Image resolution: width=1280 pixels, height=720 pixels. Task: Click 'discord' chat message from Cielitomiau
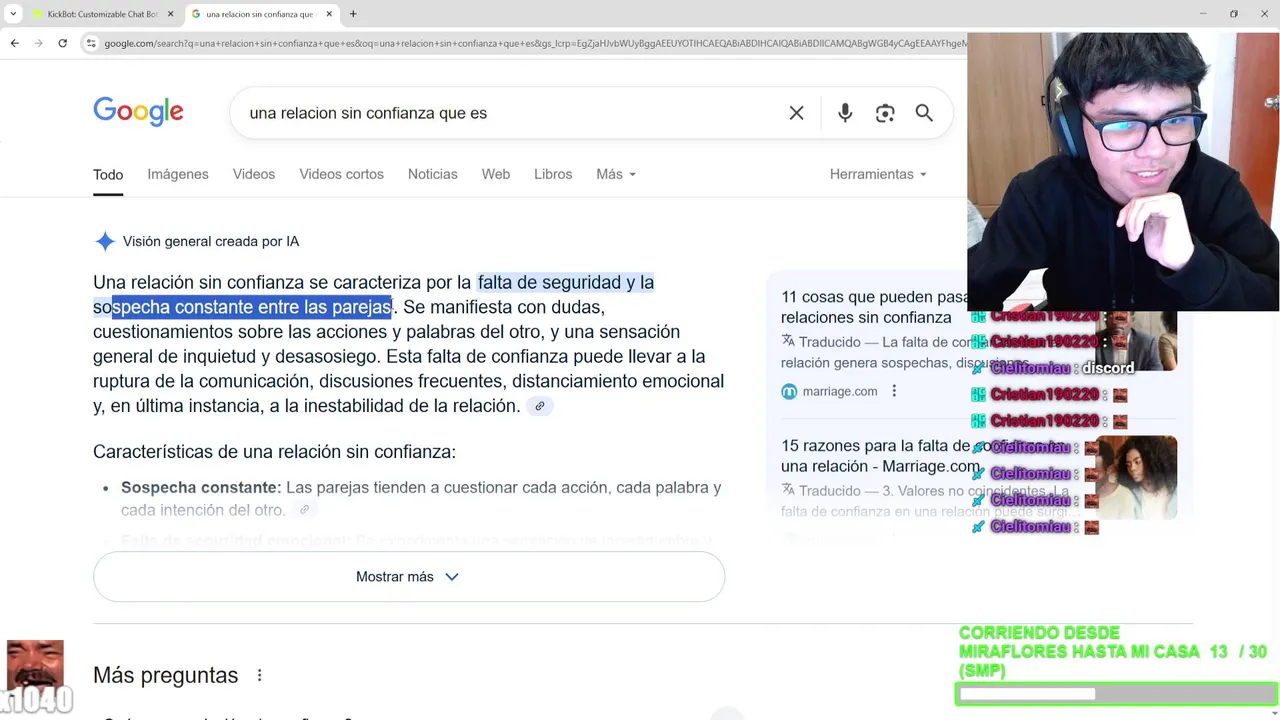pyautogui.click(x=1107, y=368)
